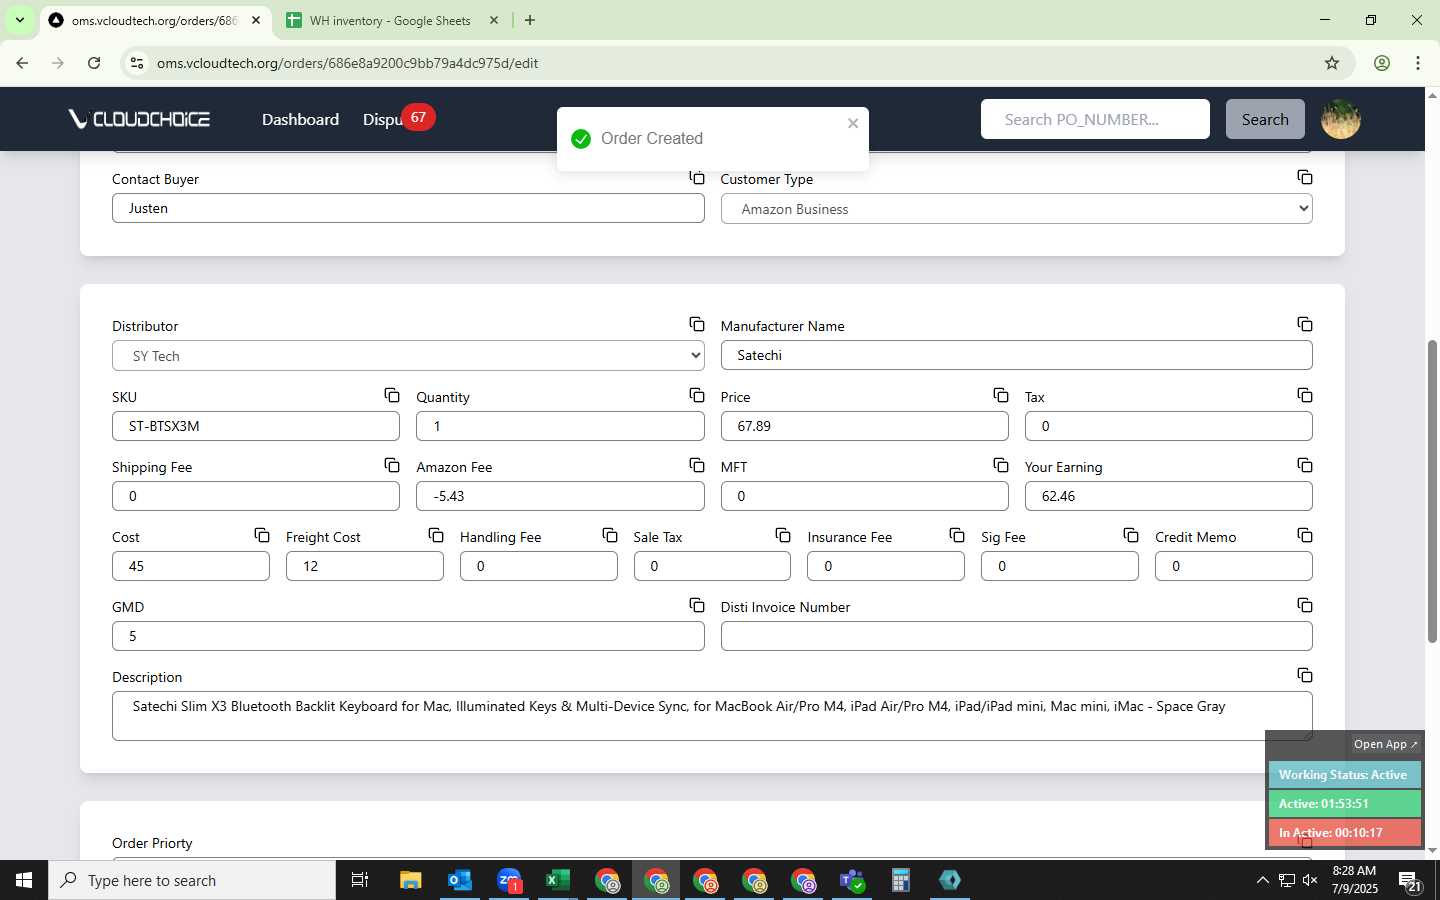
Task: Click inside the Description text area
Action: point(712,716)
